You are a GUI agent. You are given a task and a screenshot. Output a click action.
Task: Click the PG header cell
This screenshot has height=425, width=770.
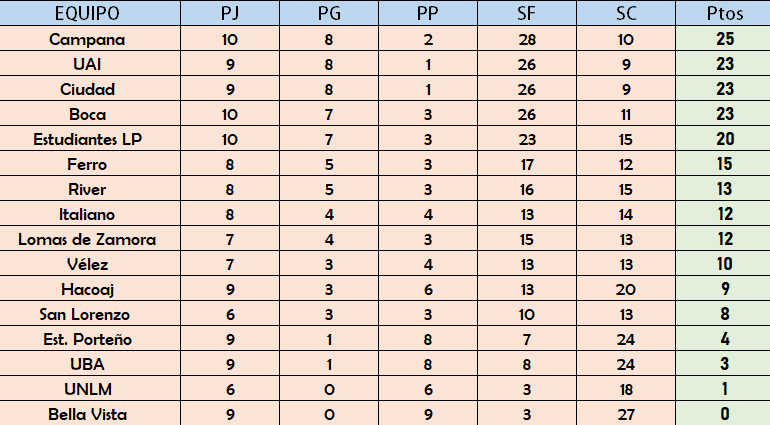pos(329,13)
